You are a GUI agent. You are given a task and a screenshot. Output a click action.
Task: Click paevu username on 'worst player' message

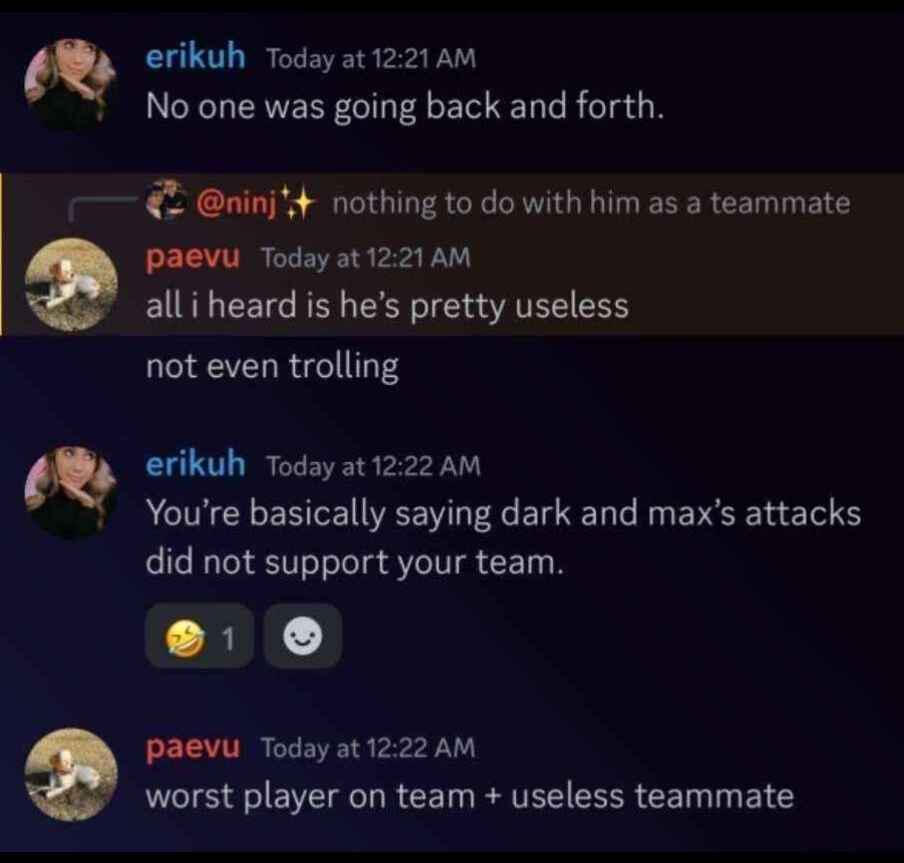pos(193,748)
